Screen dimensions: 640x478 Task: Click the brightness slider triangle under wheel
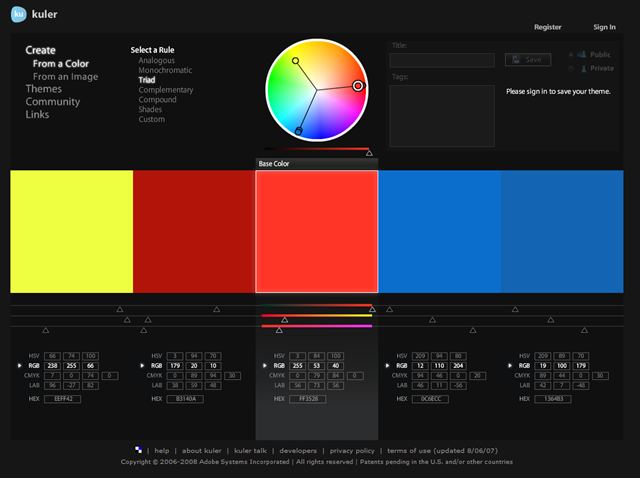coord(369,153)
